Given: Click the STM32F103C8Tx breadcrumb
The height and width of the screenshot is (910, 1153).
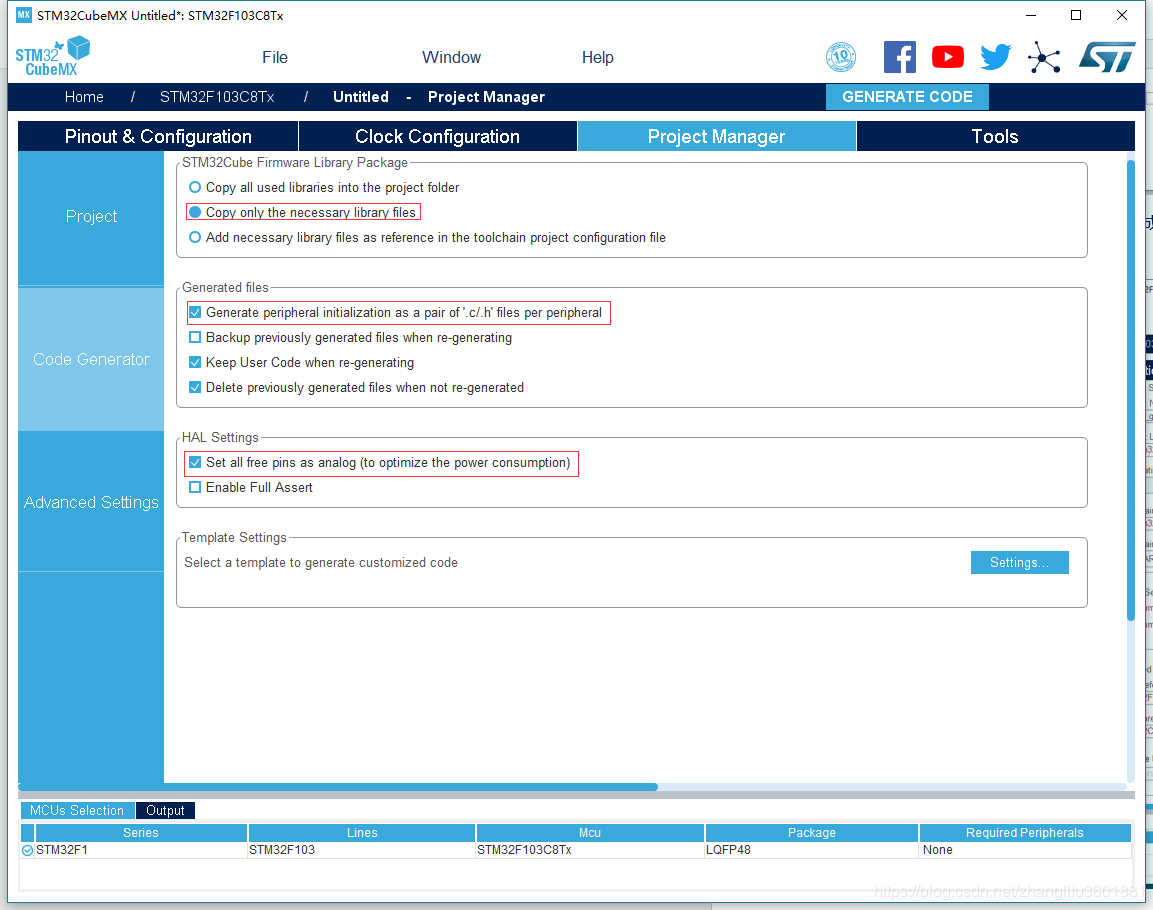Looking at the screenshot, I should pyautogui.click(x=217, y=97).
